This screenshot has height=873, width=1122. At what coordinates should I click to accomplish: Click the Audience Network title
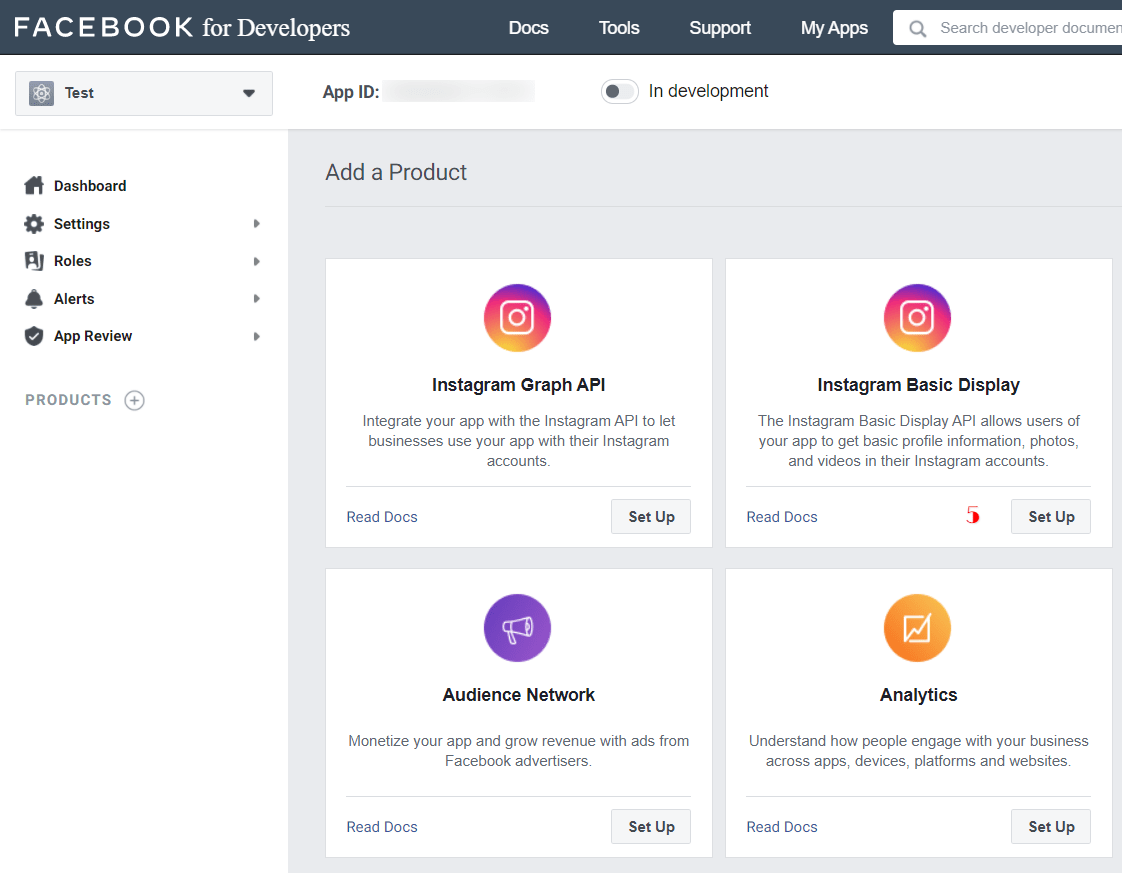coord(519,695)
